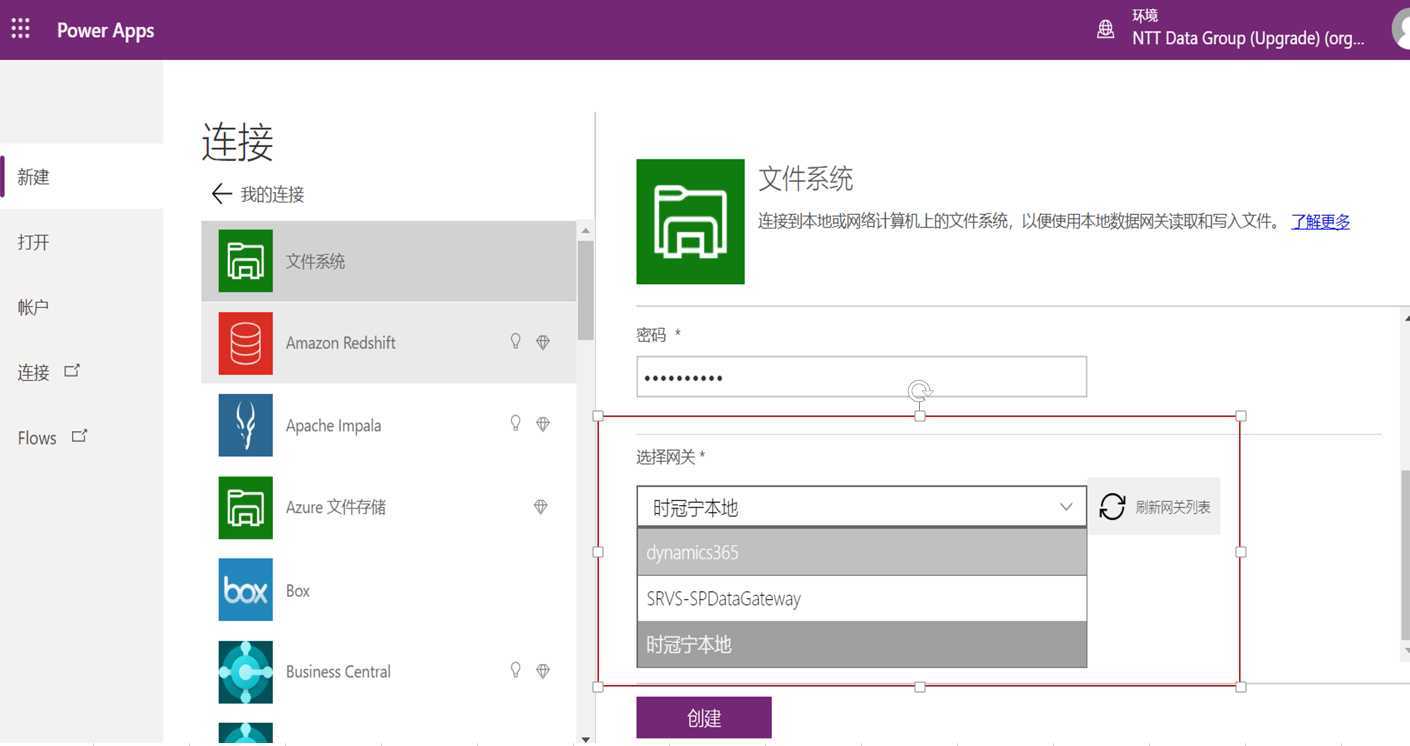The height and width of the screenshot is (746, 1410).
Task: Select 帐户 in left navigation
Action: (33, 307)
